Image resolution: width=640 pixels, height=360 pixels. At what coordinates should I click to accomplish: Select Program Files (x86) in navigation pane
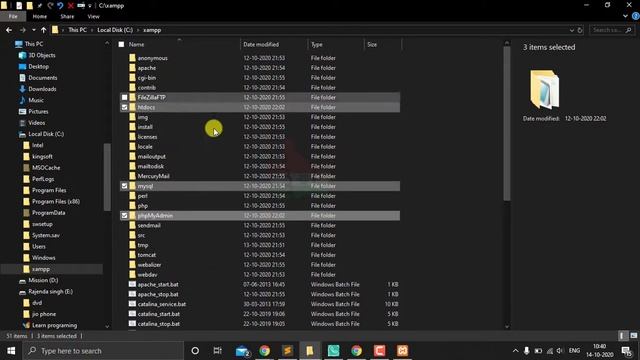point(56,201)
